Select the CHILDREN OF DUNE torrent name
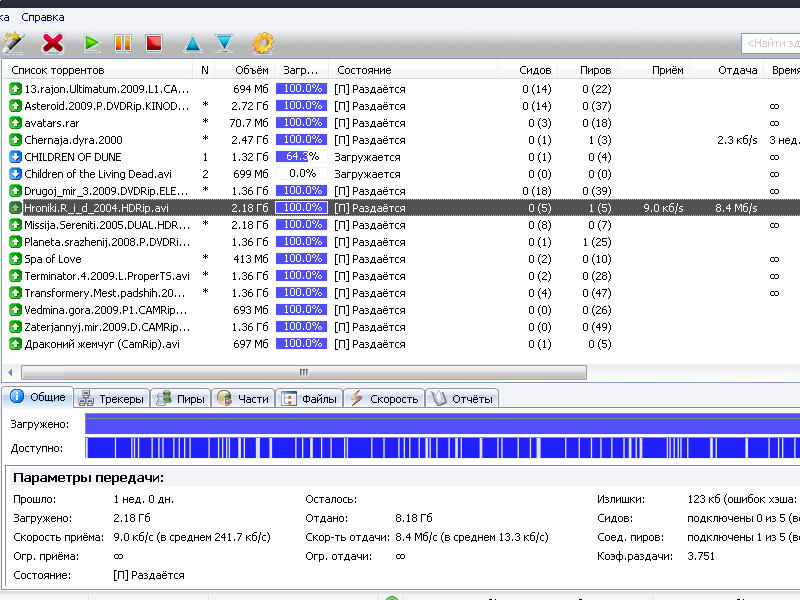The width and height of the screenshot is (800, 600). click(x=73, y=157)
